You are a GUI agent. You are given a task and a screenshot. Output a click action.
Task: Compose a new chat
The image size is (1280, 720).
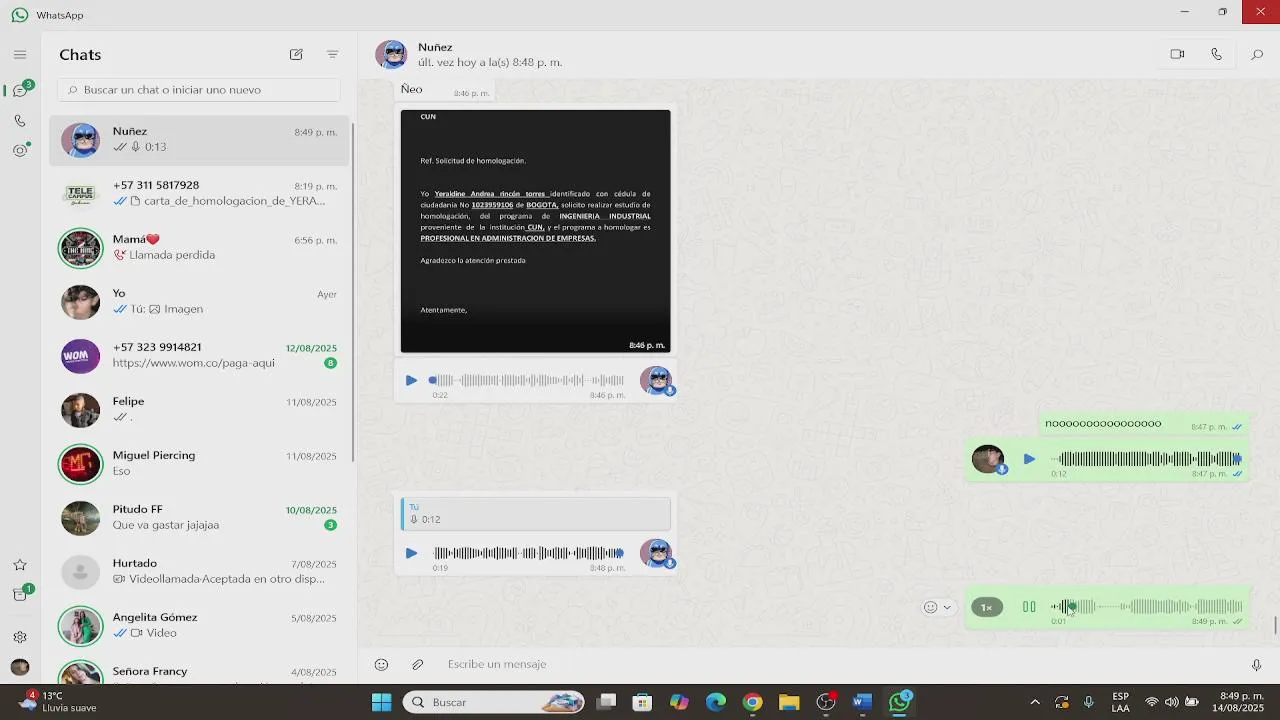296,54
